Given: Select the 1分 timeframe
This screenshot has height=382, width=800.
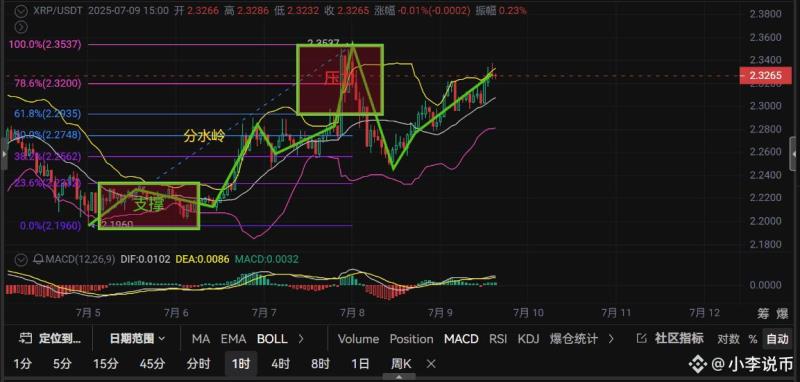Looking at the screenshot, I should click(22, 364).
